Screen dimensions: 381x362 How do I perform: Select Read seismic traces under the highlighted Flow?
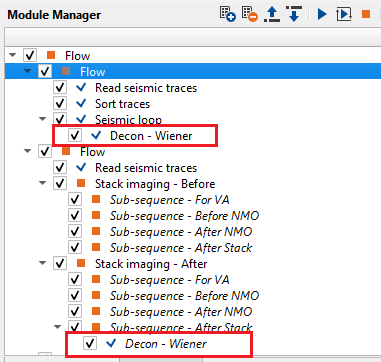146,88
